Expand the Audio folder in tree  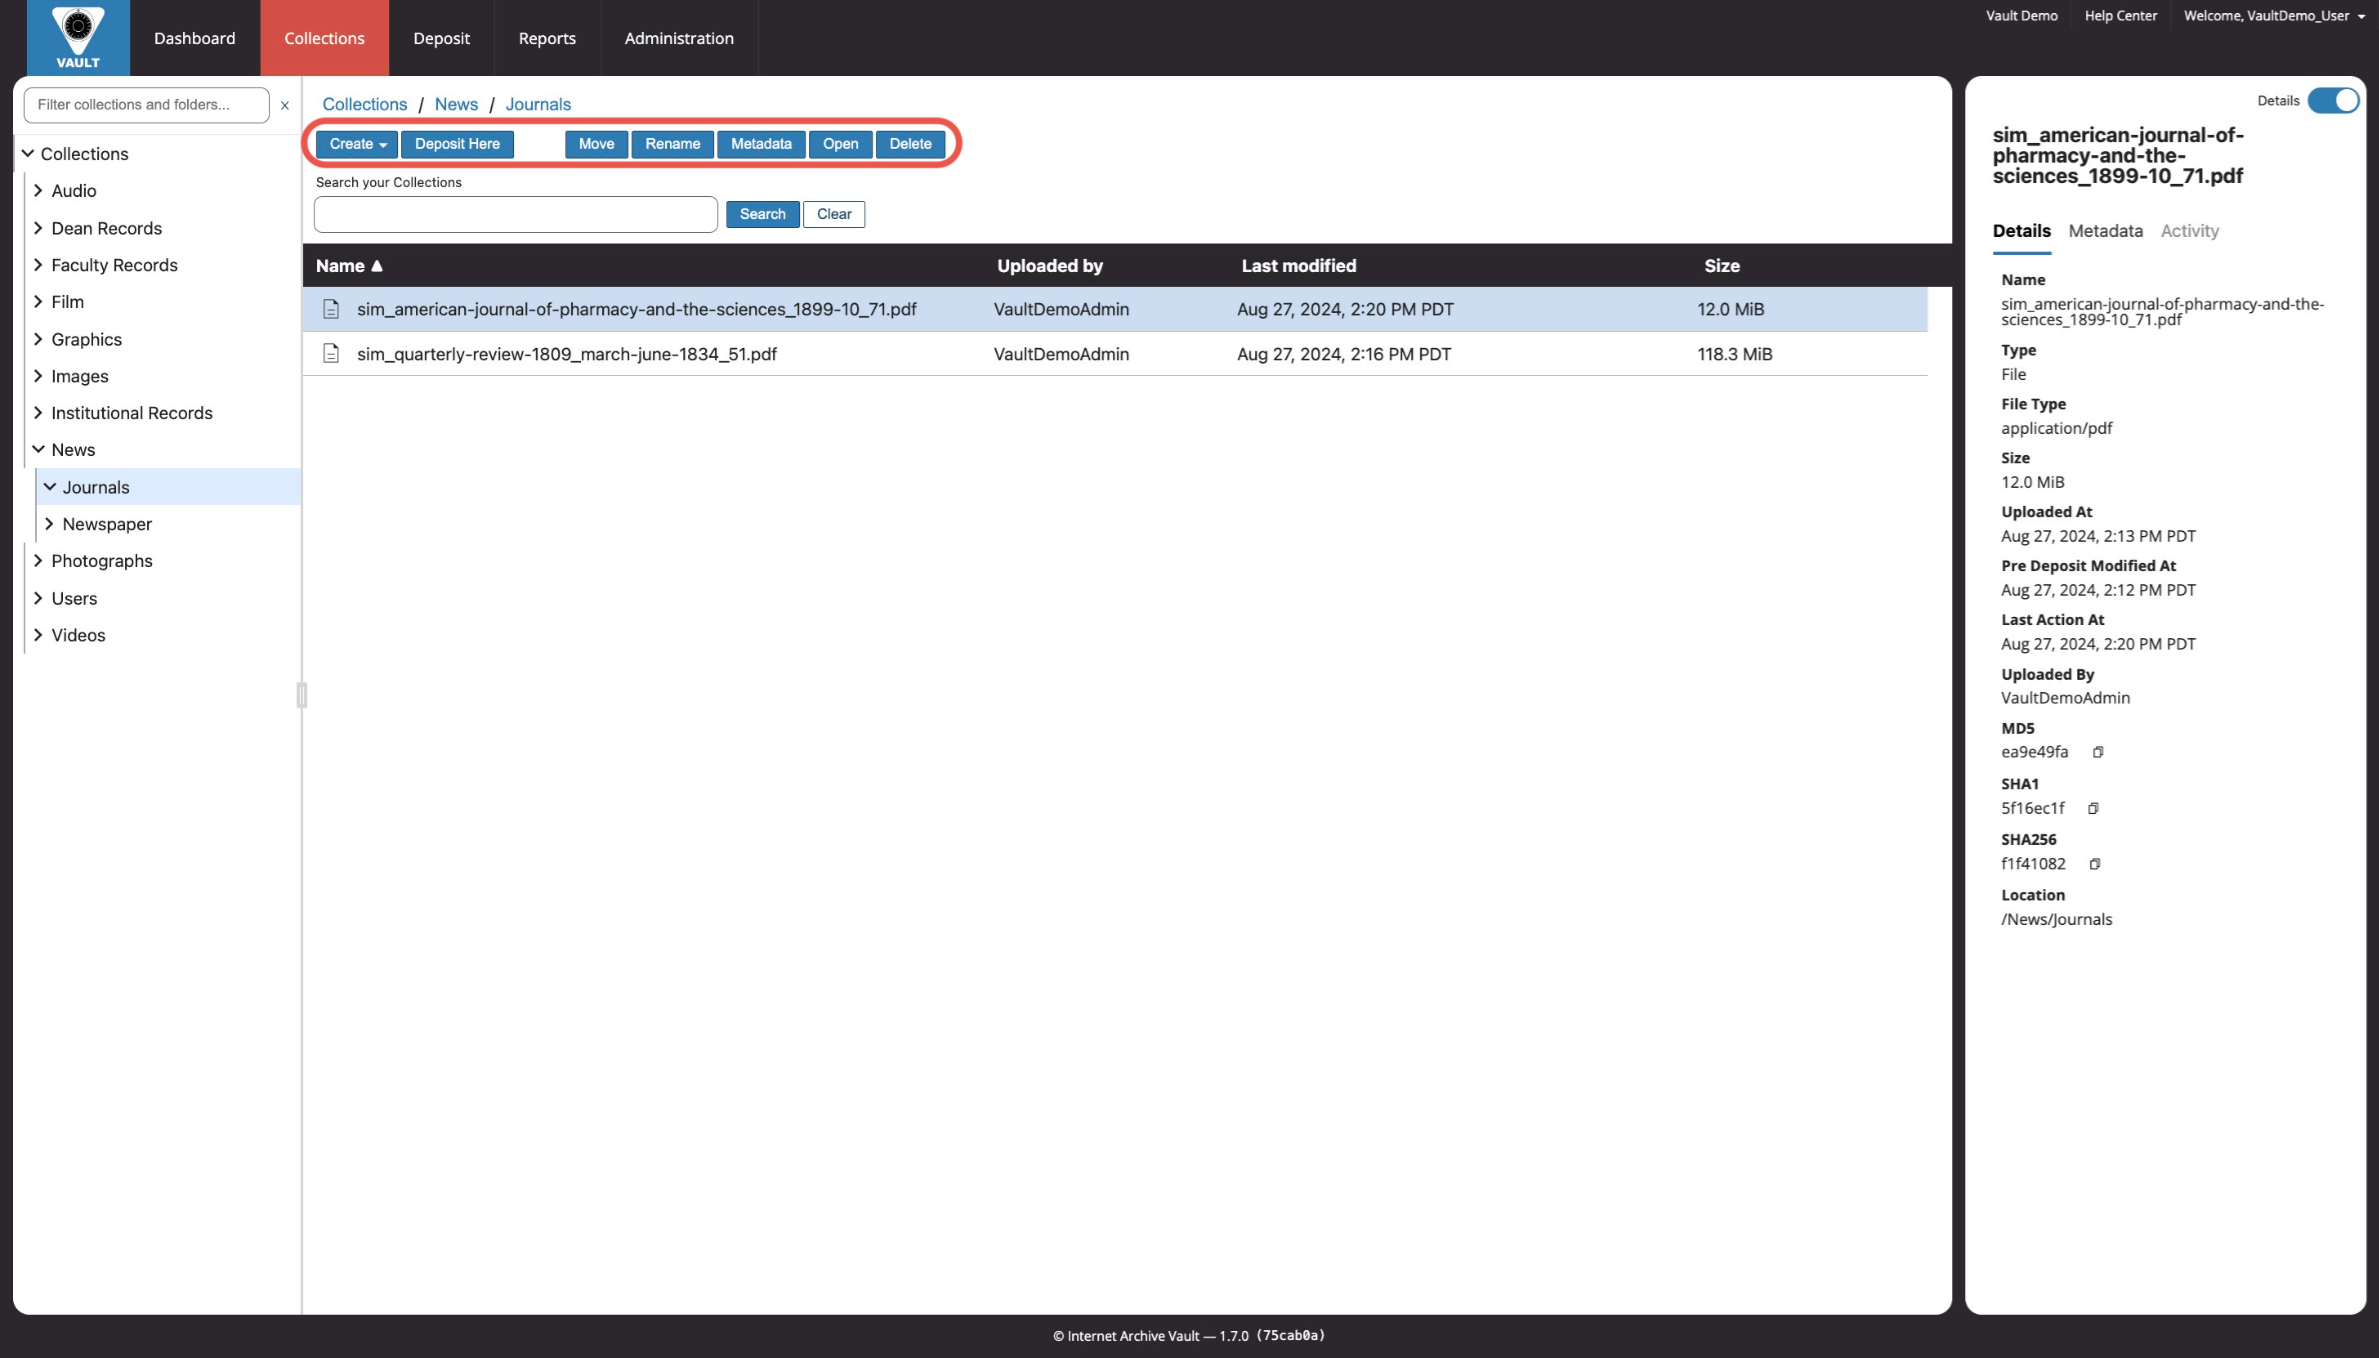click(38, 190)
